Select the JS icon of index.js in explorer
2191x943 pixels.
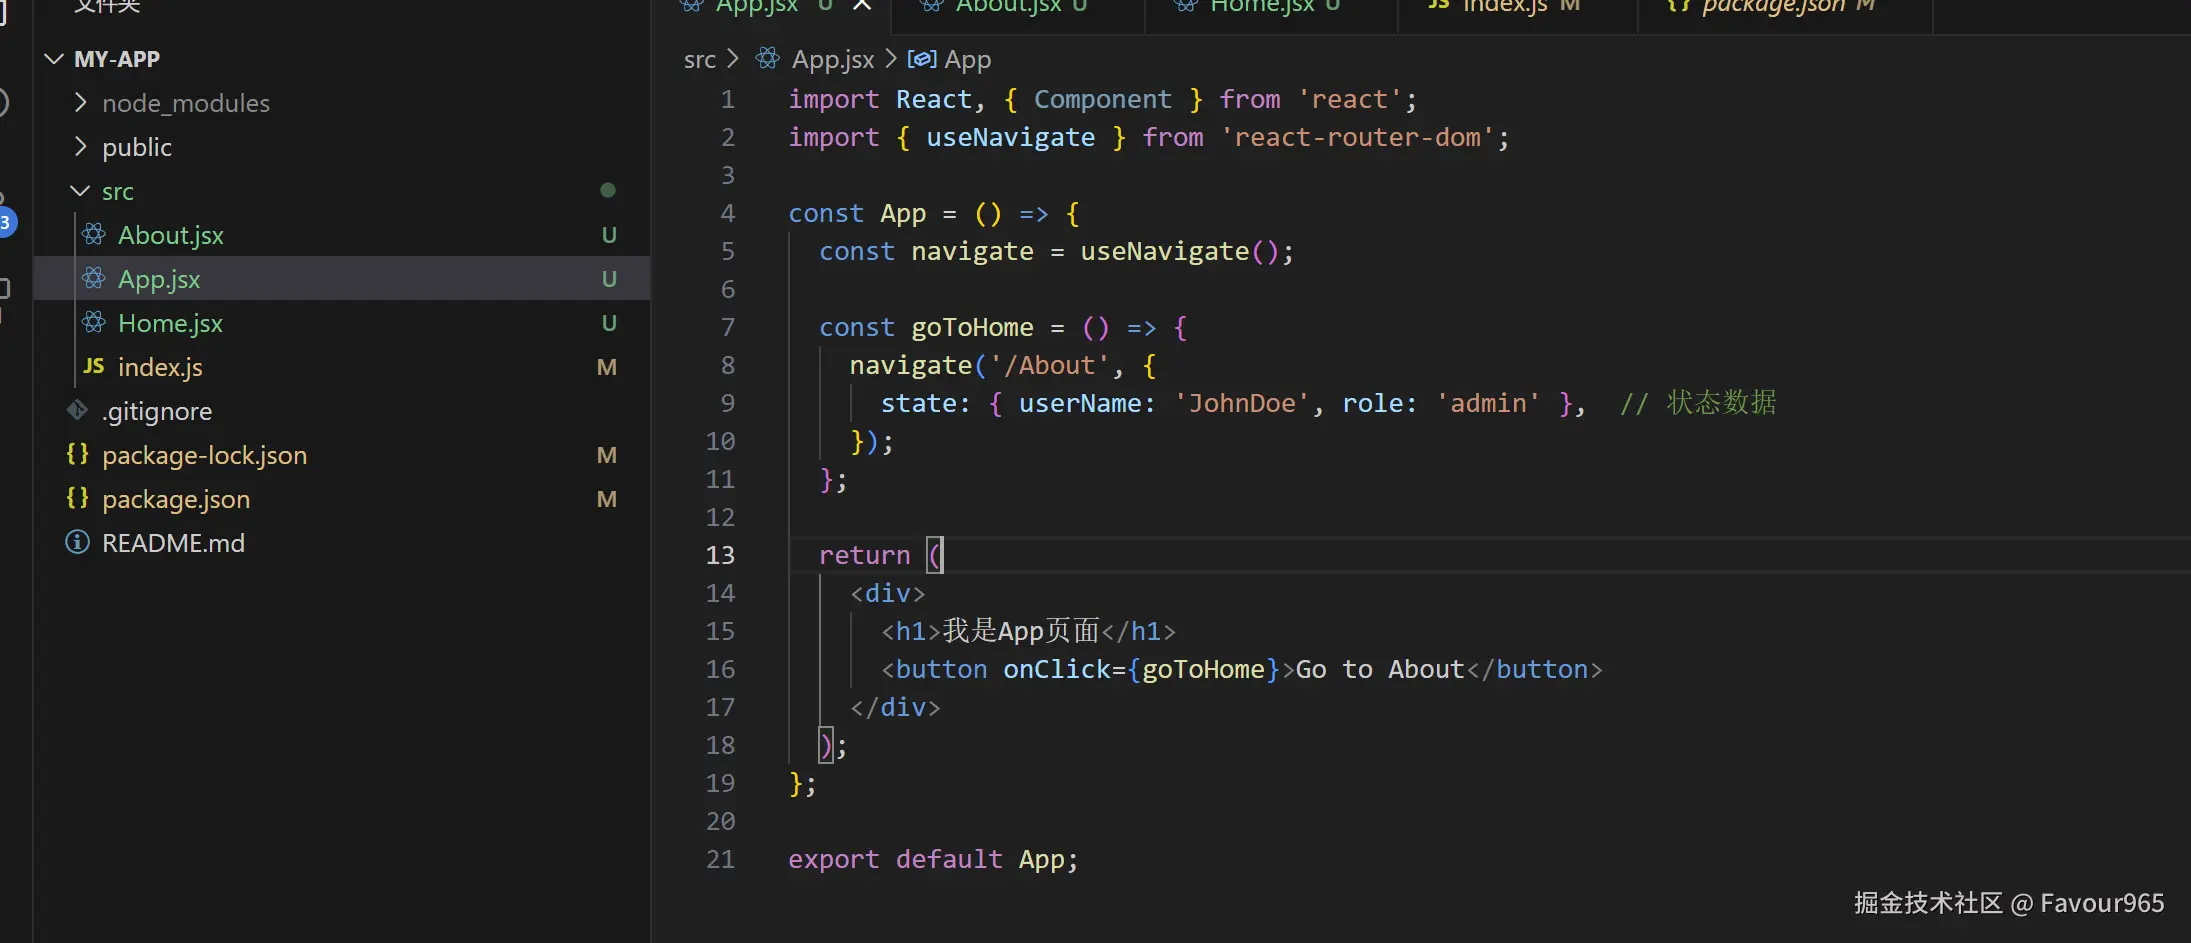click(x=94, y=367)
